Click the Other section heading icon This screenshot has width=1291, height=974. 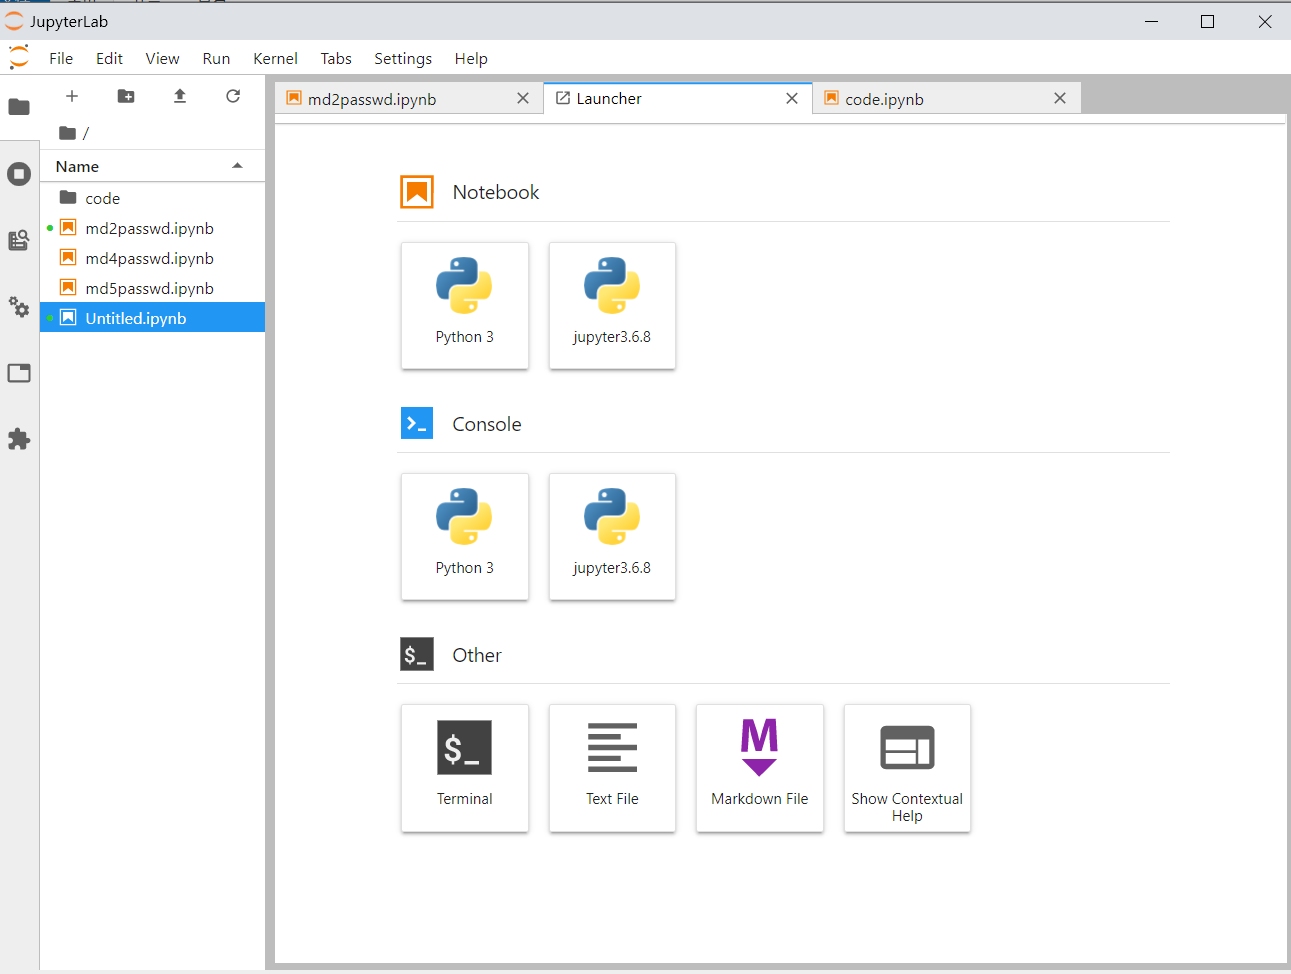point(417,655)
